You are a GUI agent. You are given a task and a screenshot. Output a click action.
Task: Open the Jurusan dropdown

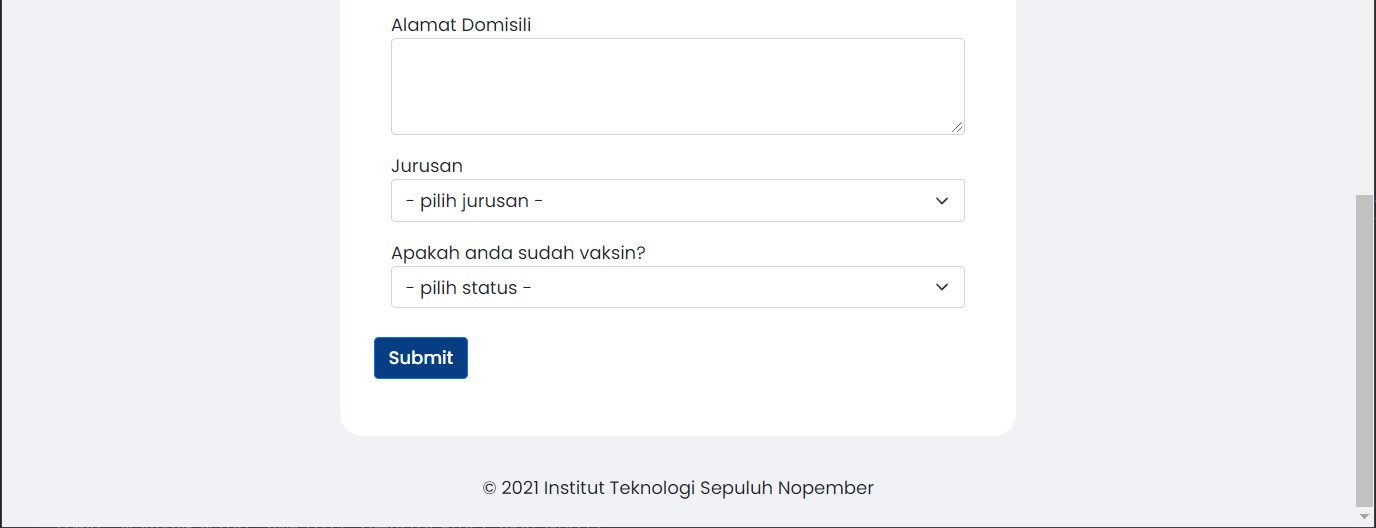pos(677,201)
